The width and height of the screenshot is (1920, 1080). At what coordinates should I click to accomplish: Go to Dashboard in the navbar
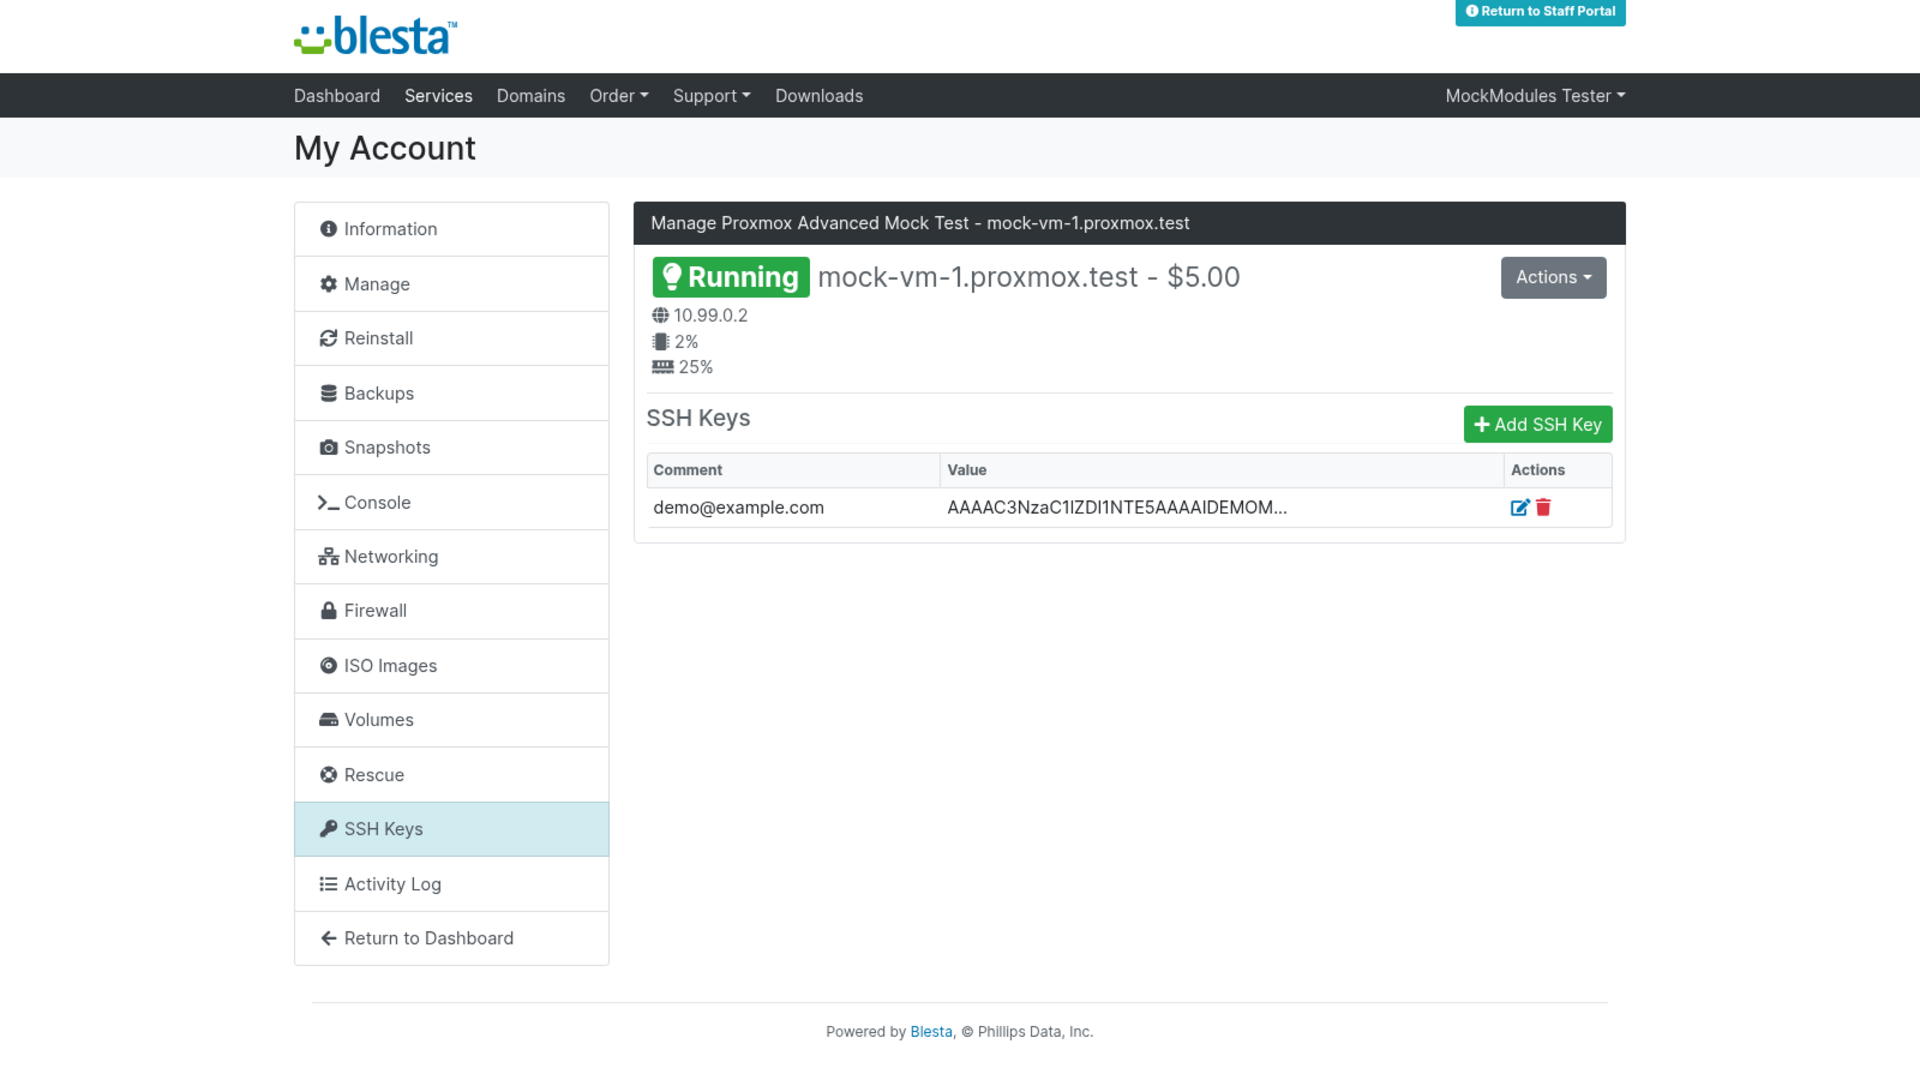click(x=337, y=96)
